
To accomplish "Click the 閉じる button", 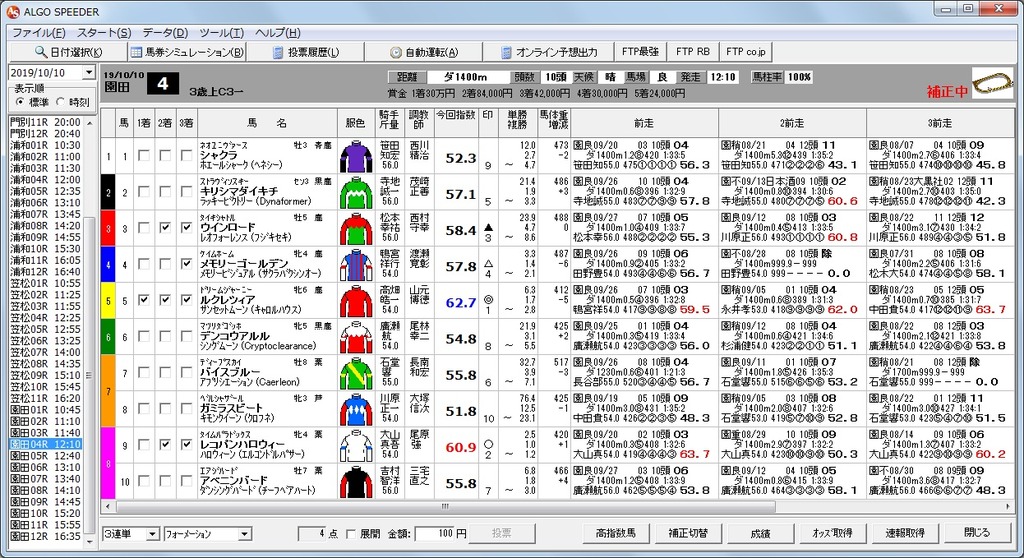I will pyautogui.click(x=977, y=533).
